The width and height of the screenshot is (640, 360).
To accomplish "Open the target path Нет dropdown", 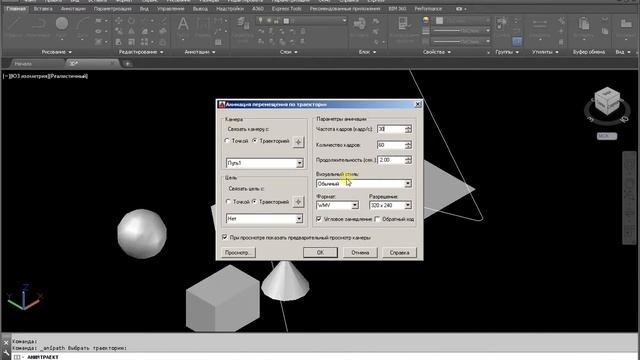I will click(x=264, y=219).
